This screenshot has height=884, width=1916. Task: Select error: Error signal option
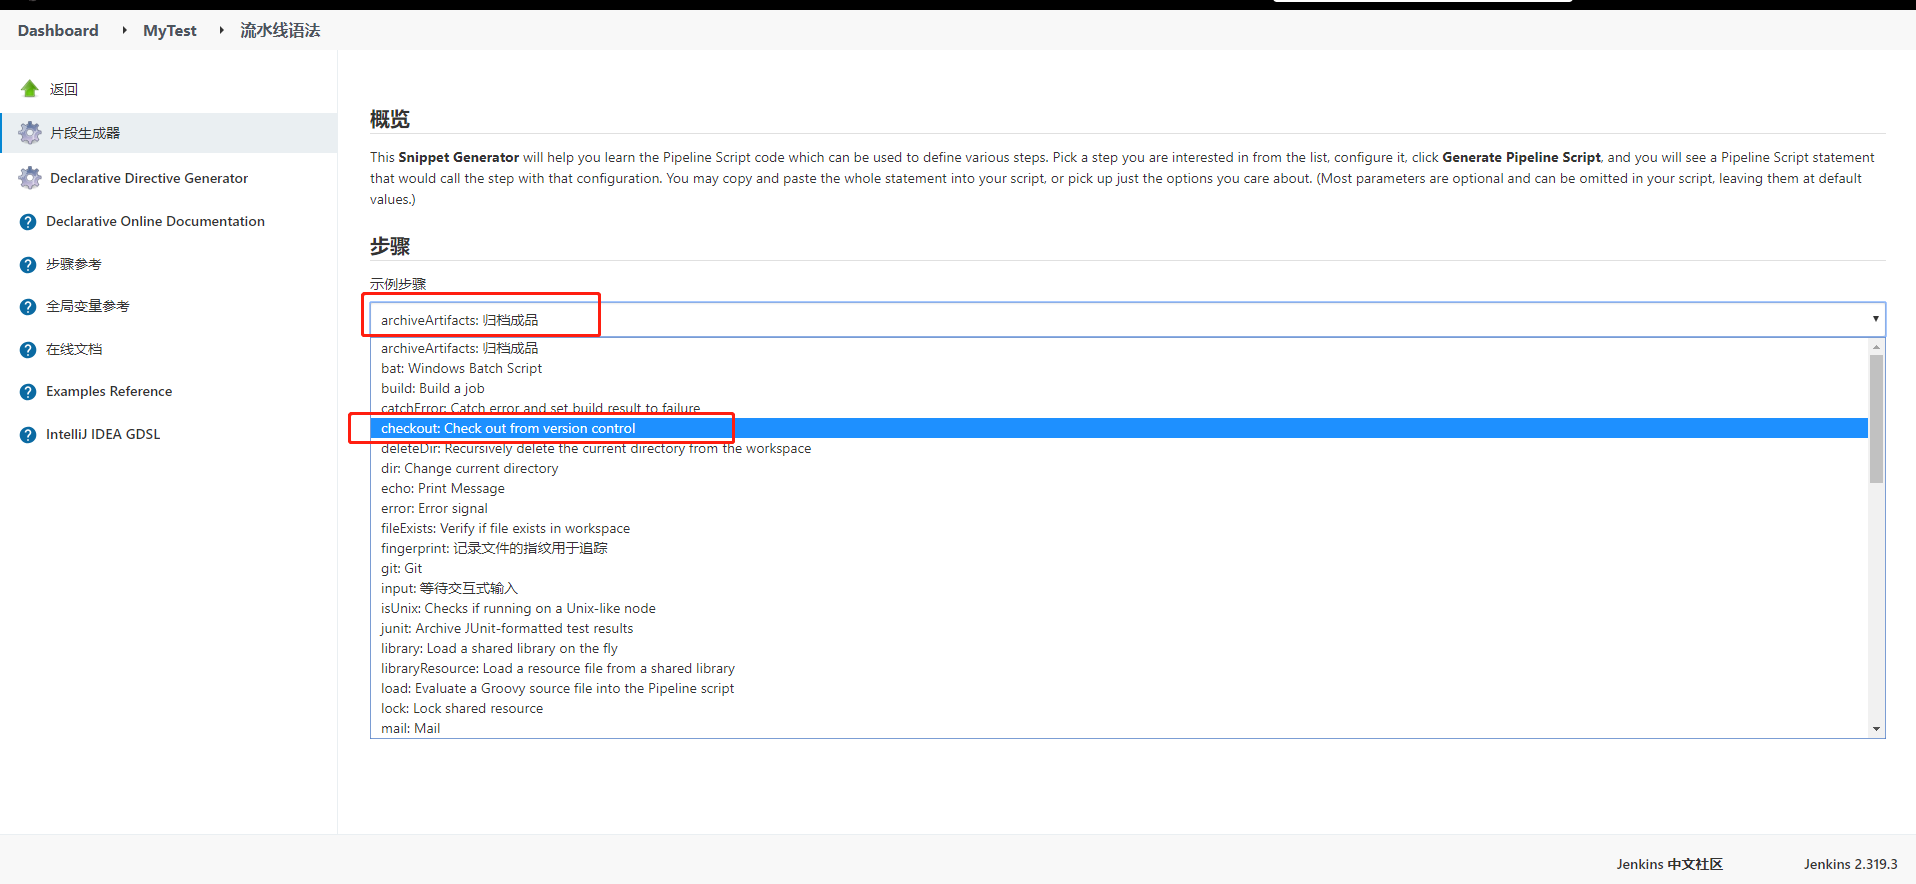[1119, 508]
